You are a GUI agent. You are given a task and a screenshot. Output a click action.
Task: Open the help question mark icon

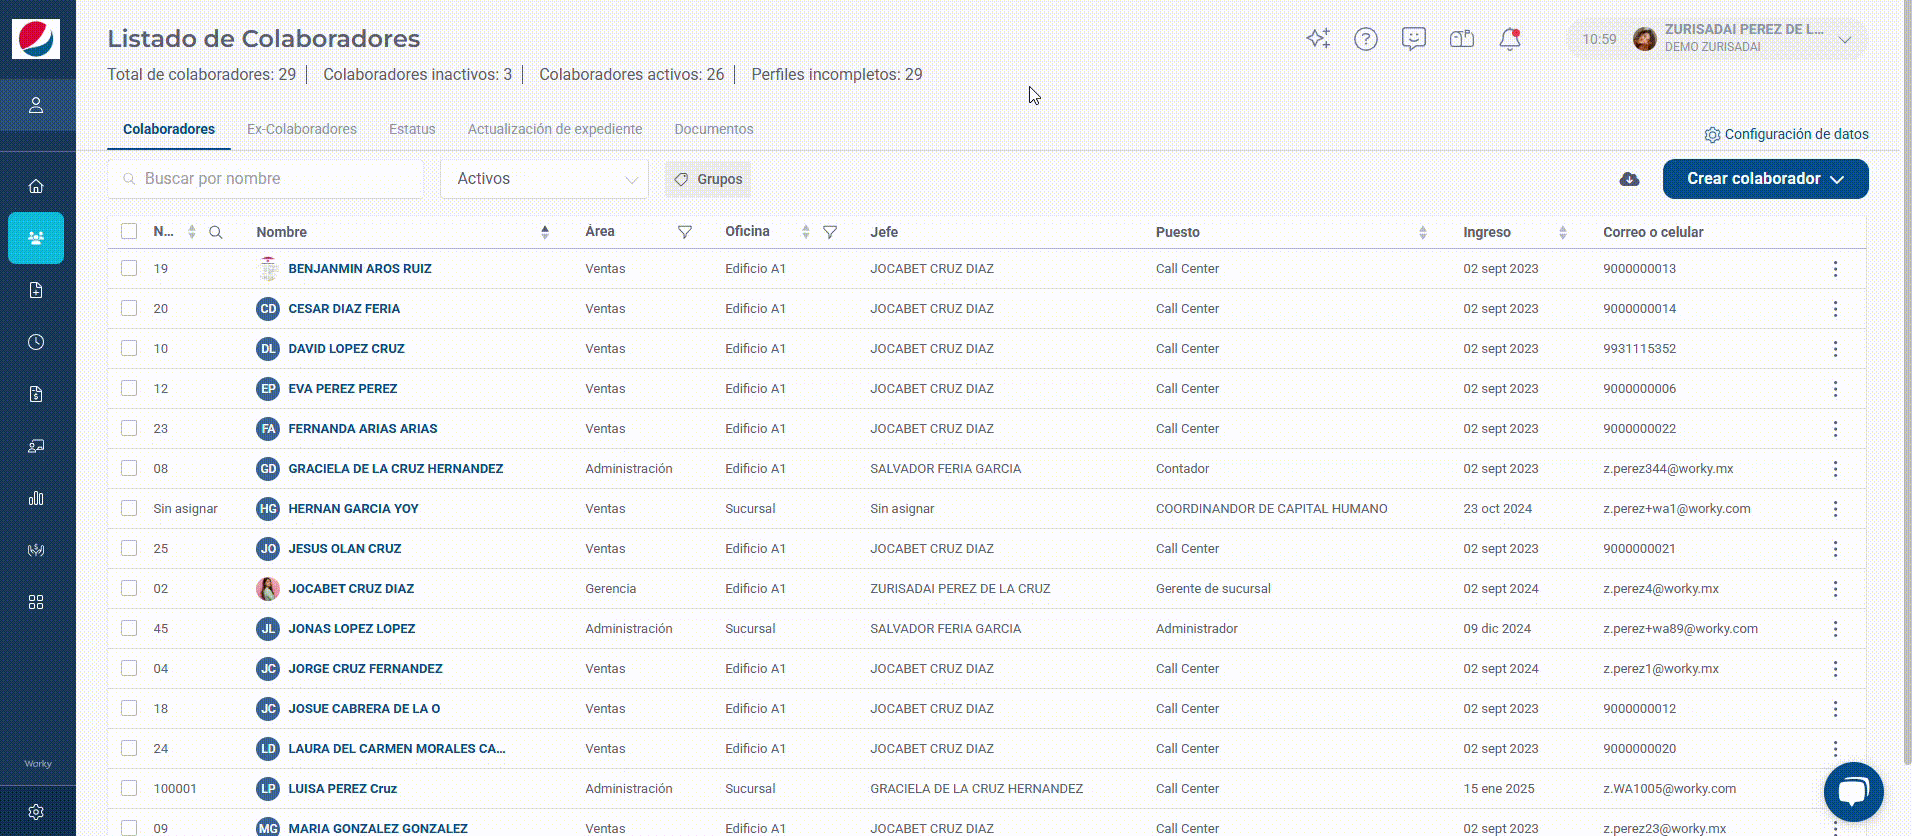(1366, 39)
